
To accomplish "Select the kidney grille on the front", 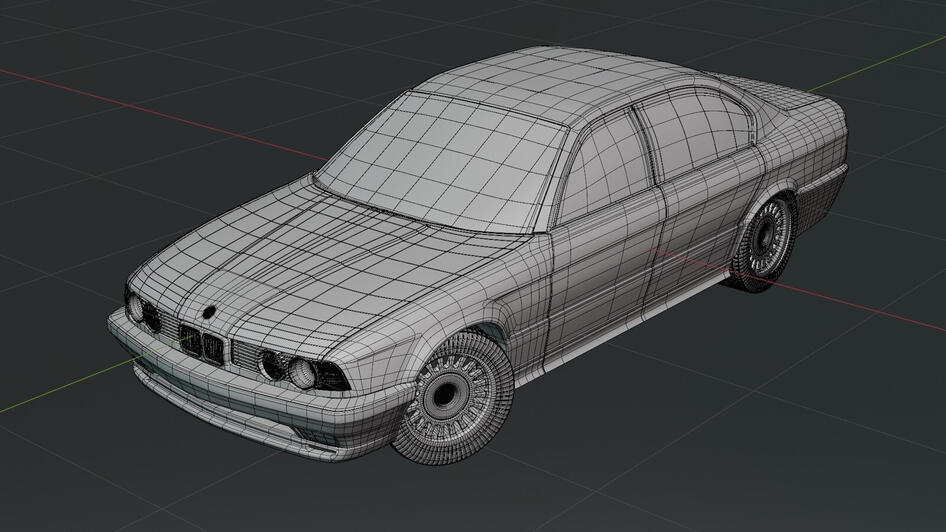I will (202, 345).
